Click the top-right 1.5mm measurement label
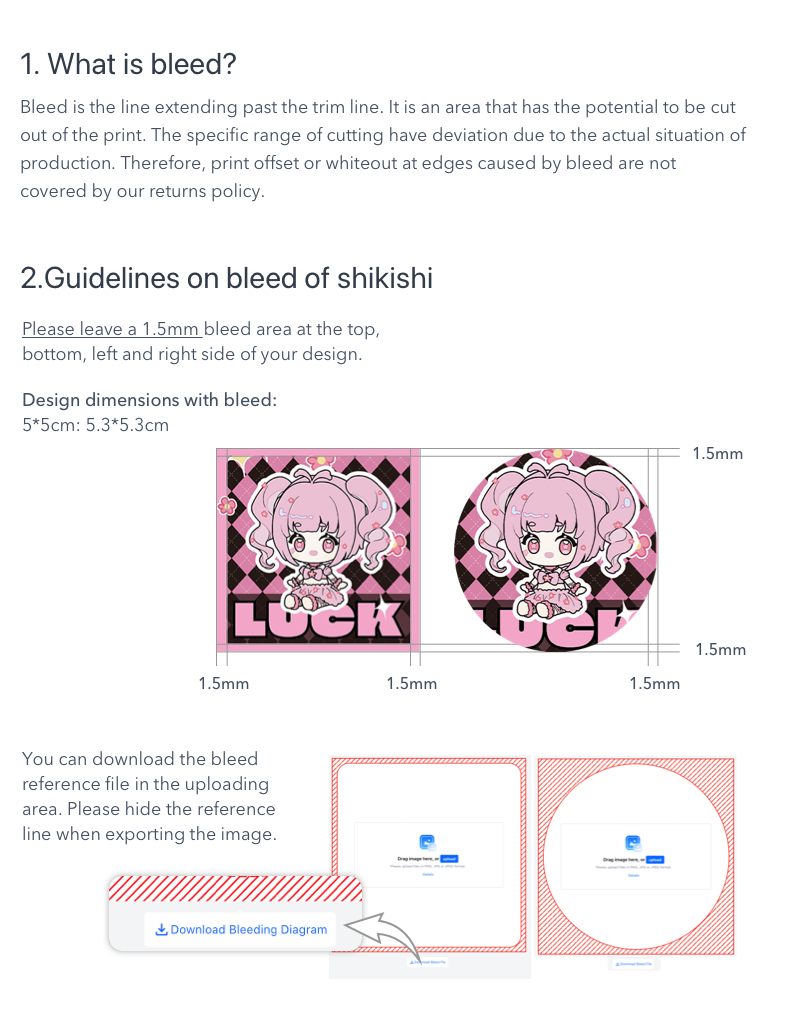Viewport: 790px width, 1012px height. click(x=718, y=454)
